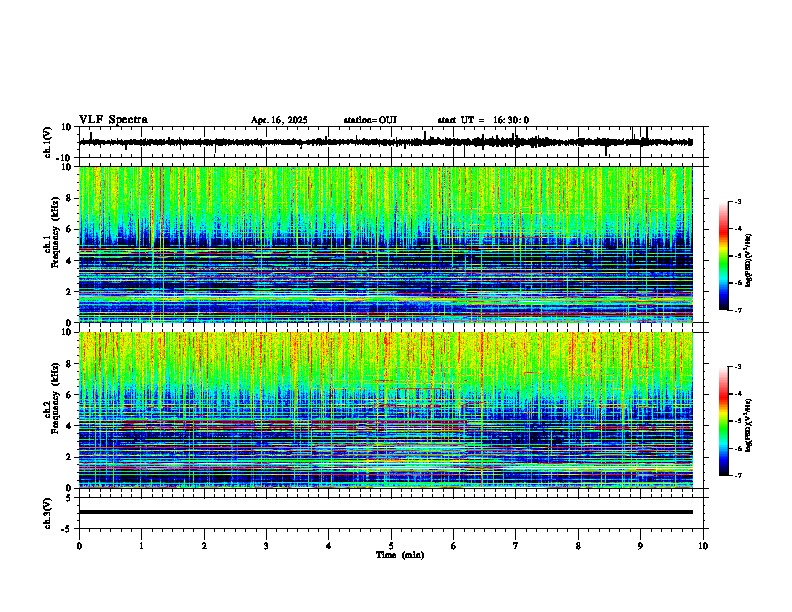
Task: Select the date label "Apr. 16, 2025"
Action: (279, 120)
